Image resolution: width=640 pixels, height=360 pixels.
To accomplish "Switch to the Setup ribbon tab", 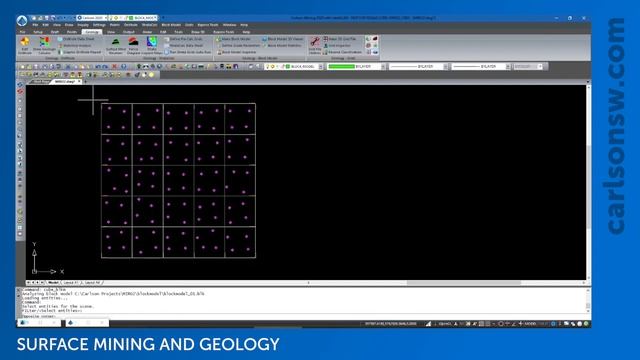I will [x=38, y=31].
